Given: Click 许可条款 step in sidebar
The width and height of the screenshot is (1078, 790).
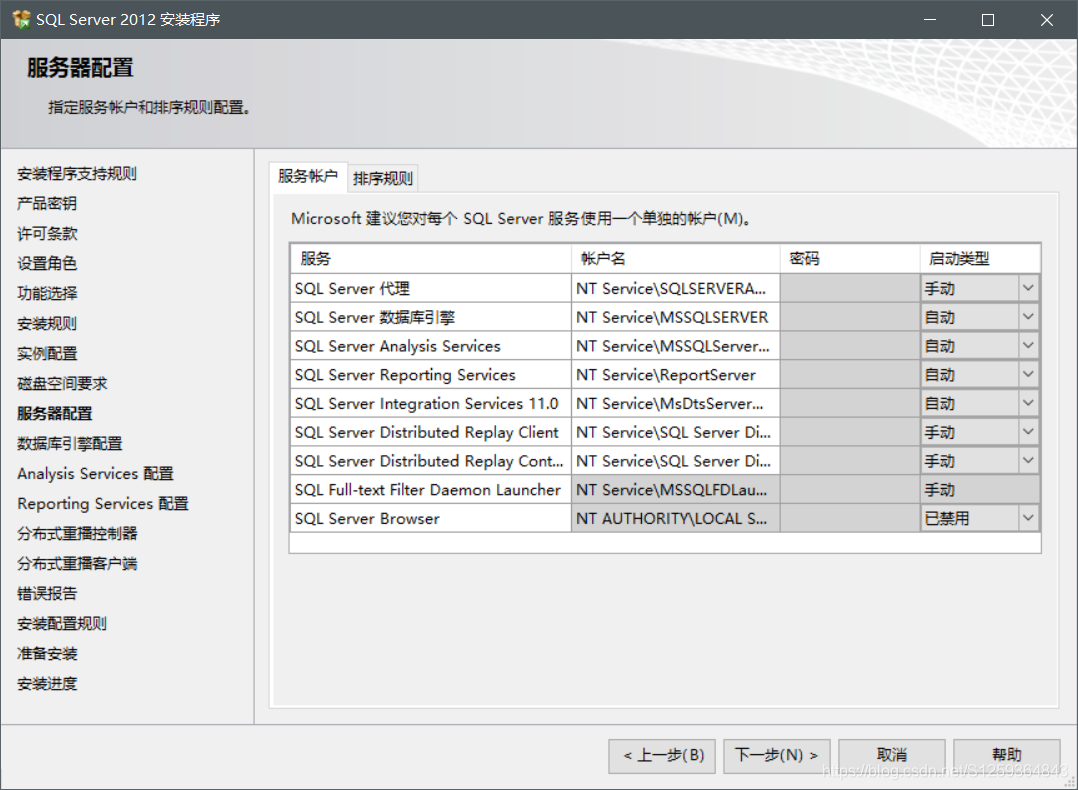Looking at the screenshot, I should pos(47,234).
